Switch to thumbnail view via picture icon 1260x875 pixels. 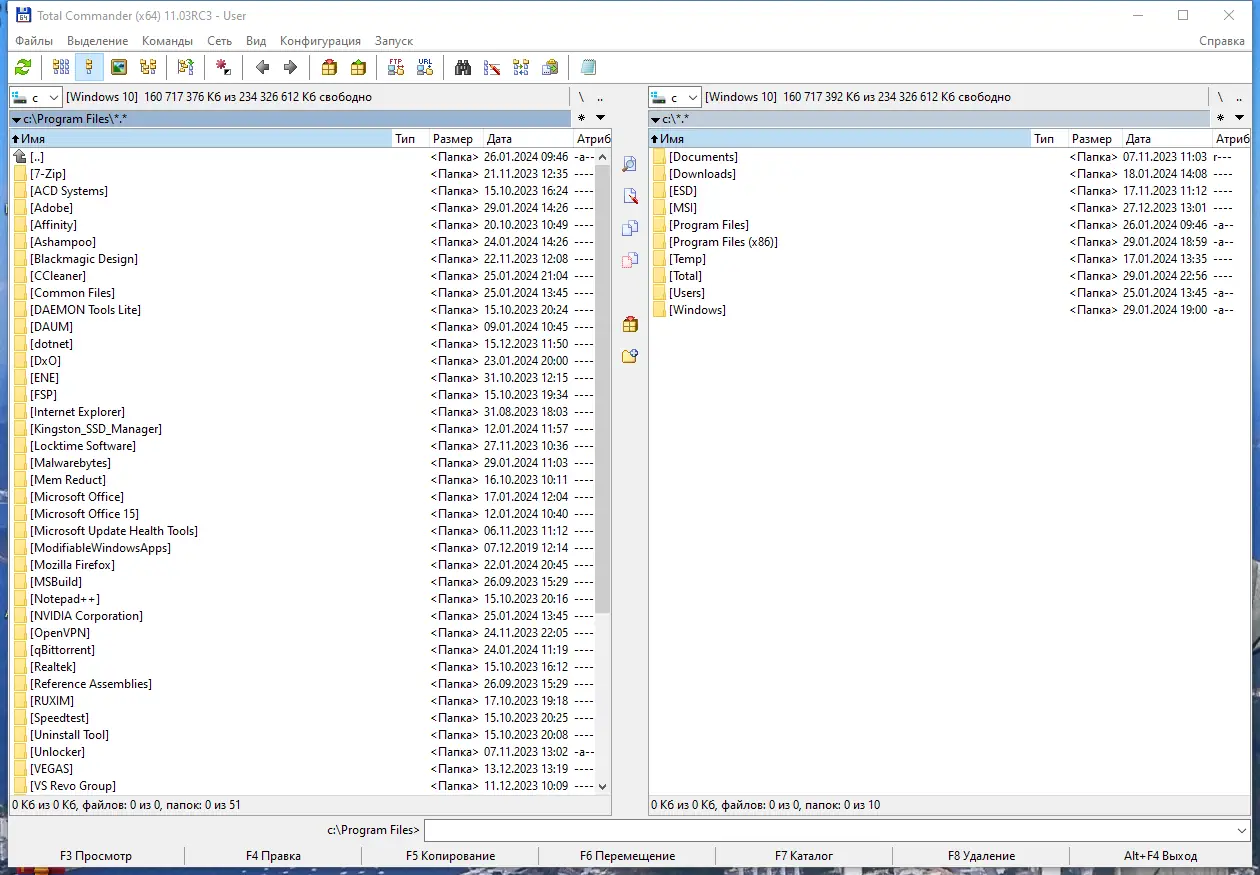[119, 67]
